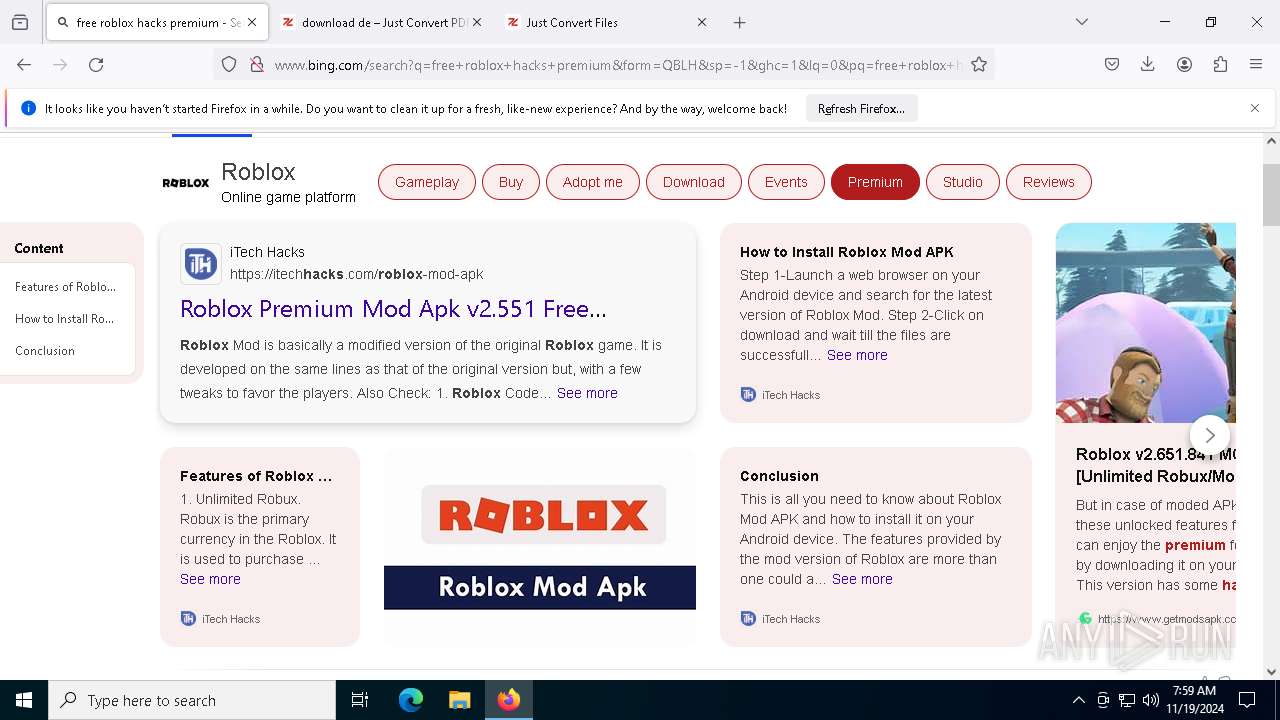Select the Reviews filter pill
1280x720 pixels.
tap(1049, 182)
